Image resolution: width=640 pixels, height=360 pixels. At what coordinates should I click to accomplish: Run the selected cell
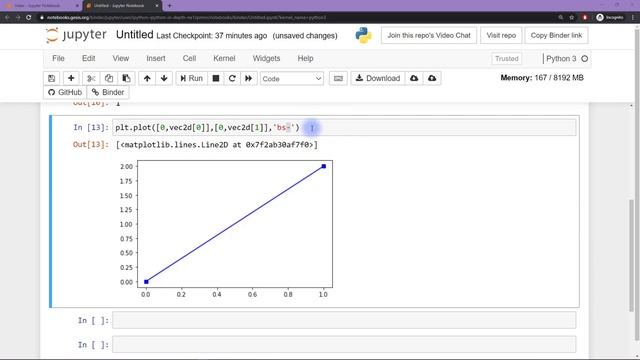[191, 78]
